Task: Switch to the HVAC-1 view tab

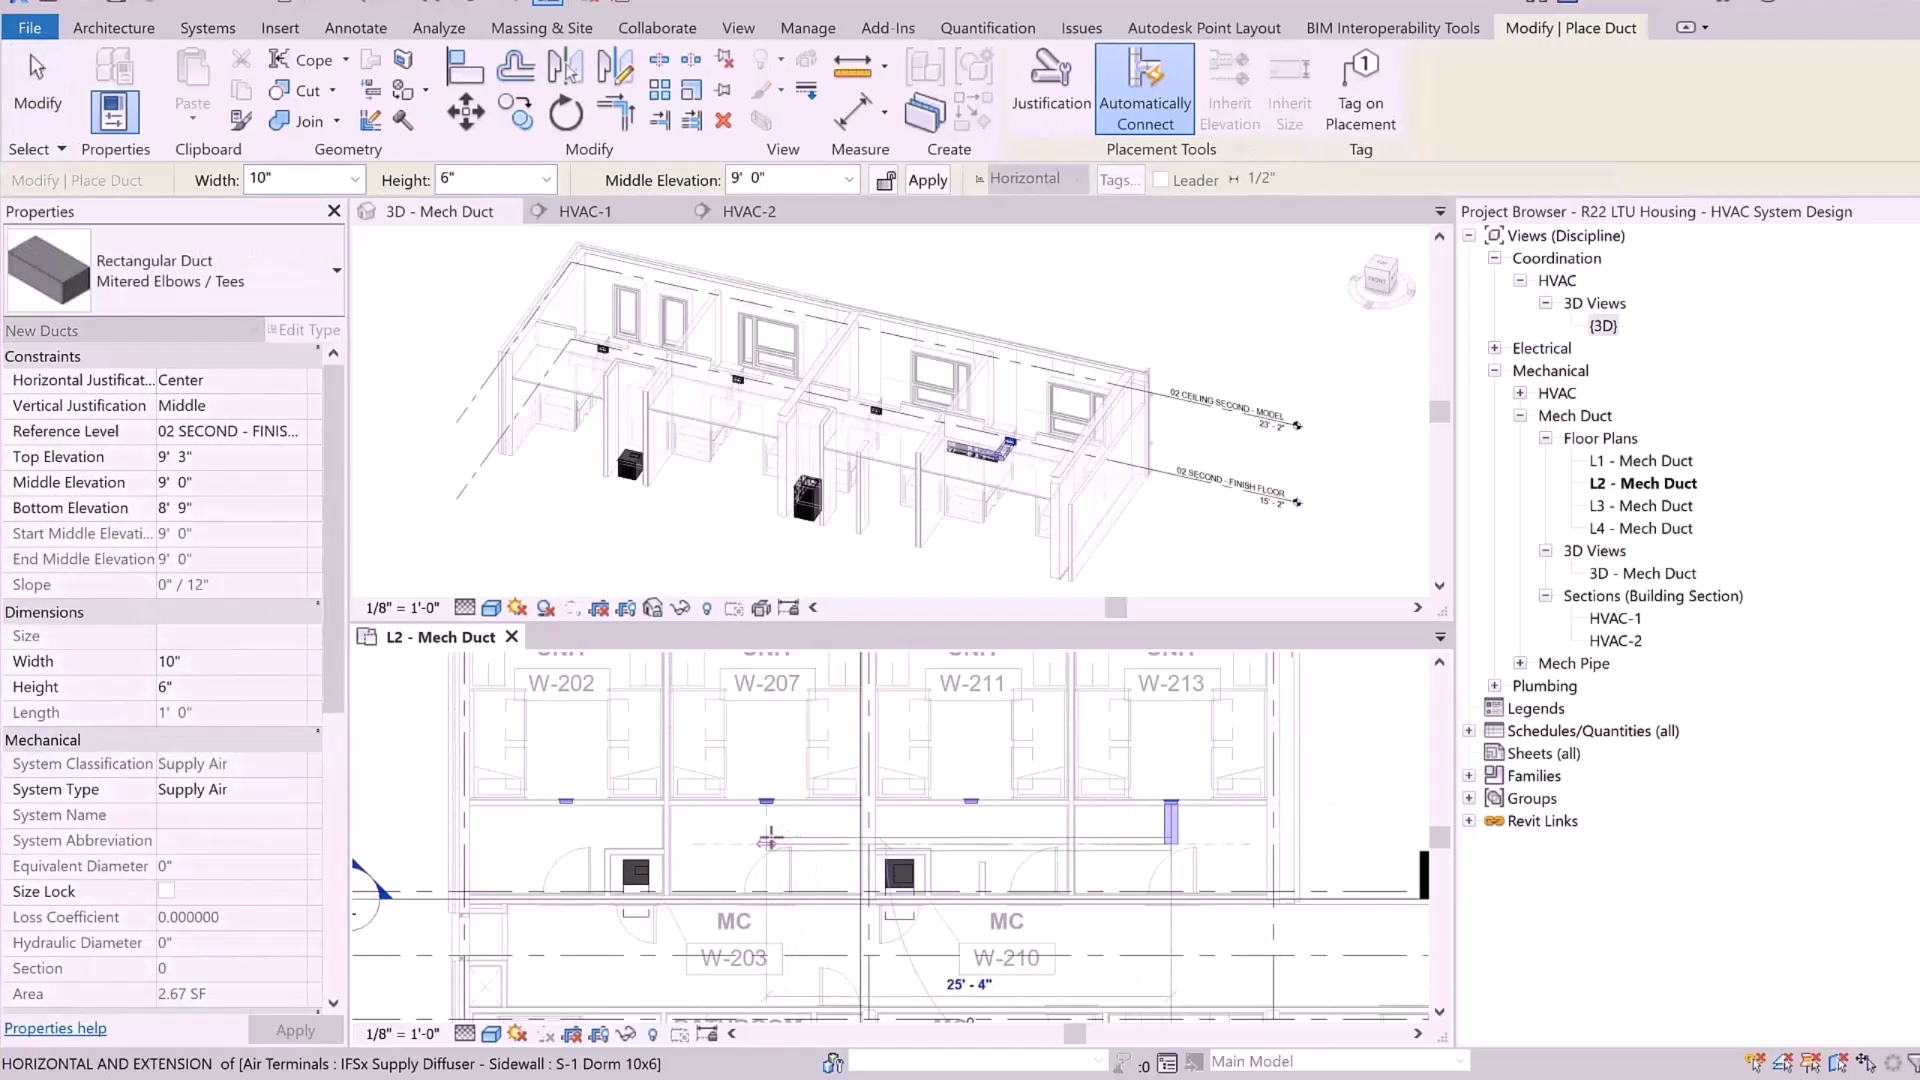Action: coord(585,211)
